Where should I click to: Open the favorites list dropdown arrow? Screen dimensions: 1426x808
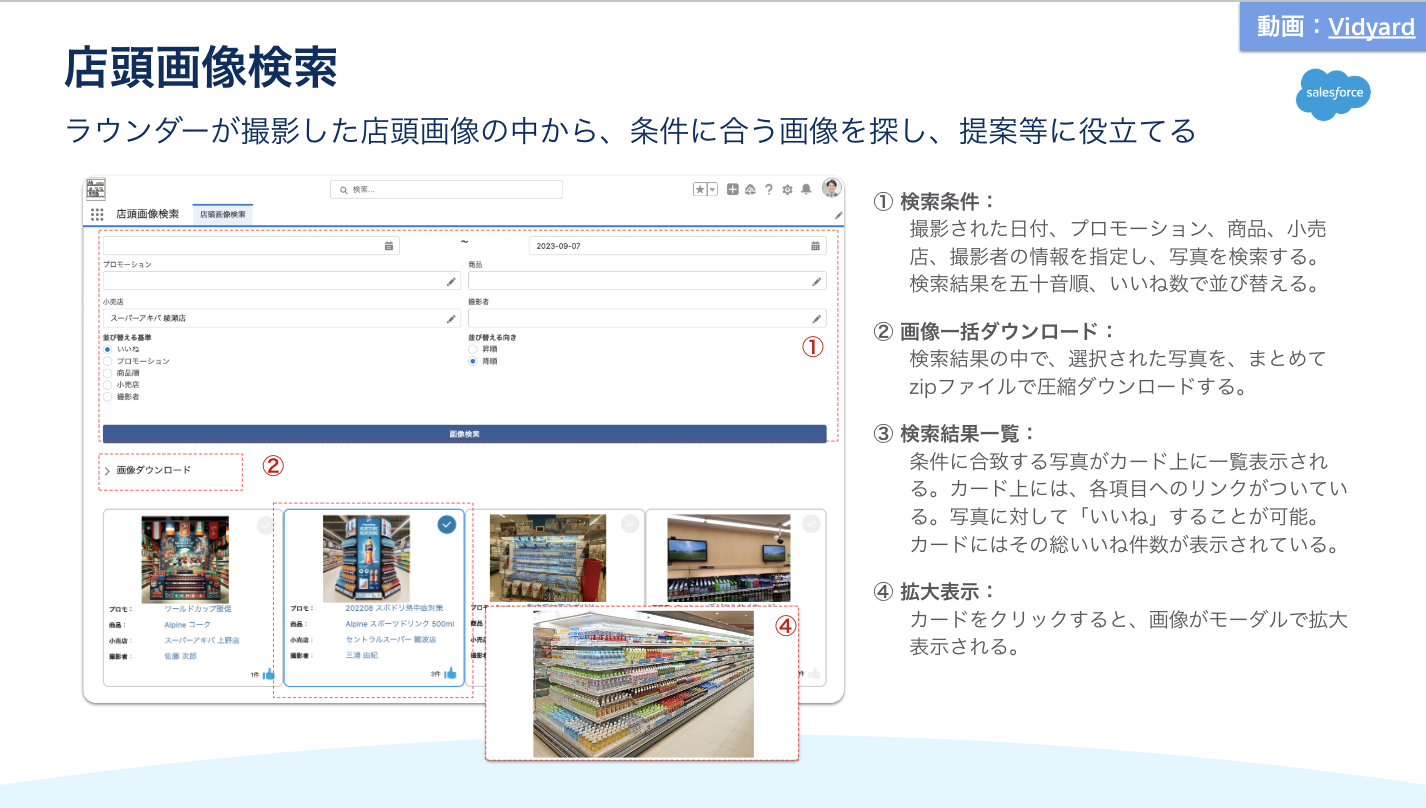pos(713,189)
